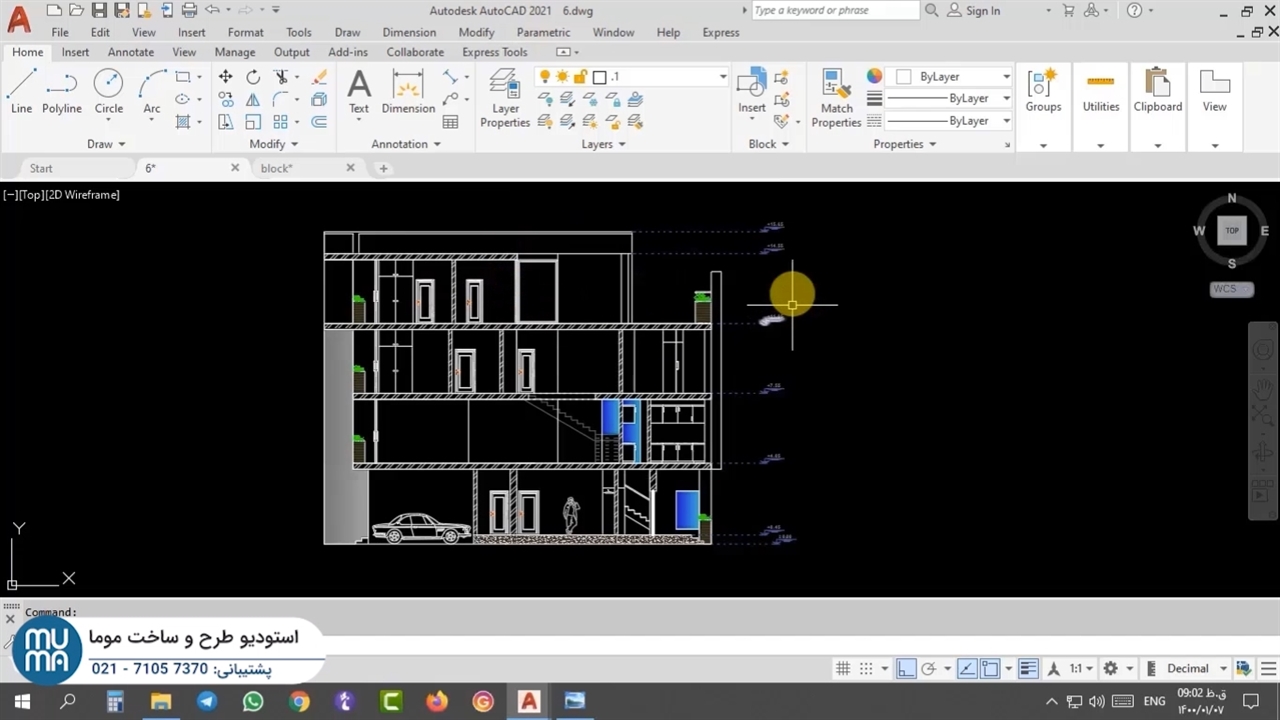Viewport: 1280px width, 720px height.
Task: Toggle Ortho mode in status bar
Action: click(x=906, y=669)
